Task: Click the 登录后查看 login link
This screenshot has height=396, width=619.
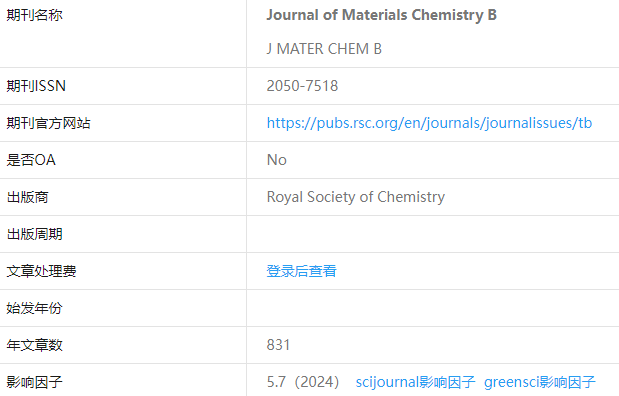Action: (302, 271)
